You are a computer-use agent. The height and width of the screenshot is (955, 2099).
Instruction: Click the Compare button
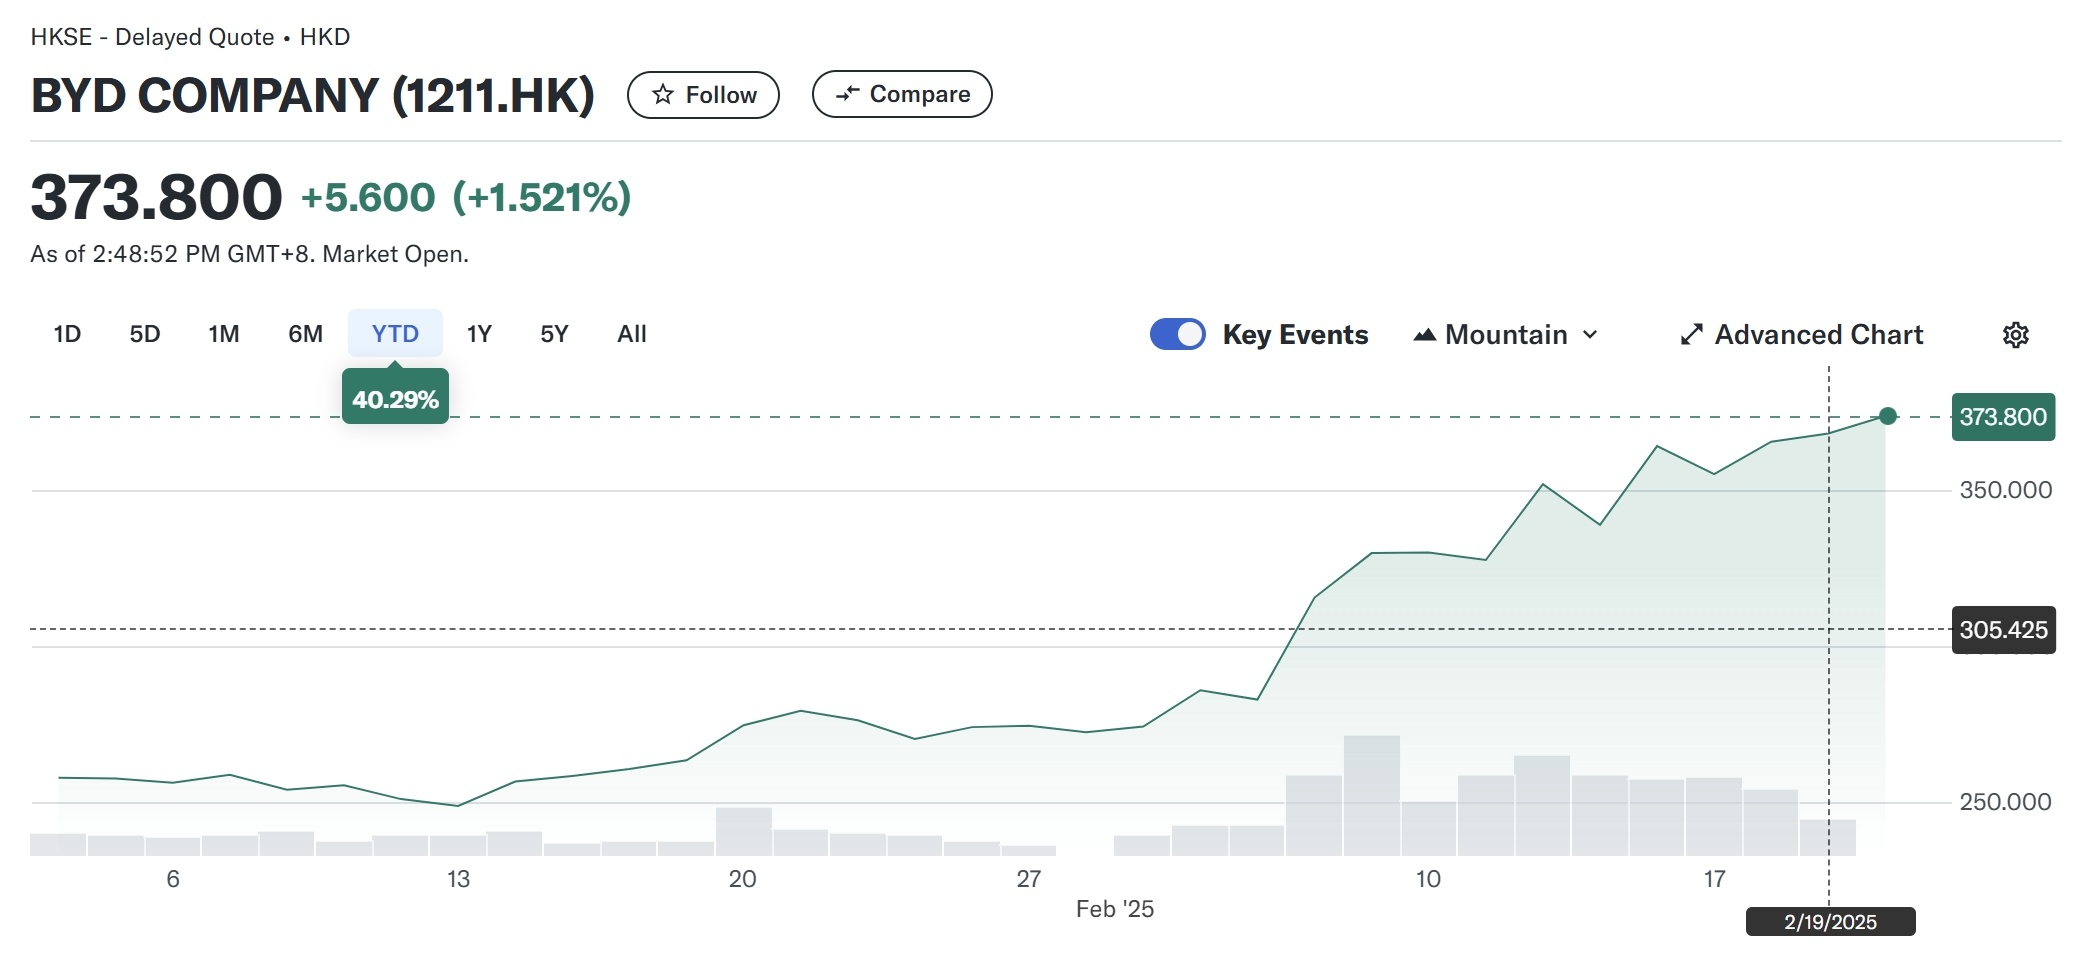(902, 94)
